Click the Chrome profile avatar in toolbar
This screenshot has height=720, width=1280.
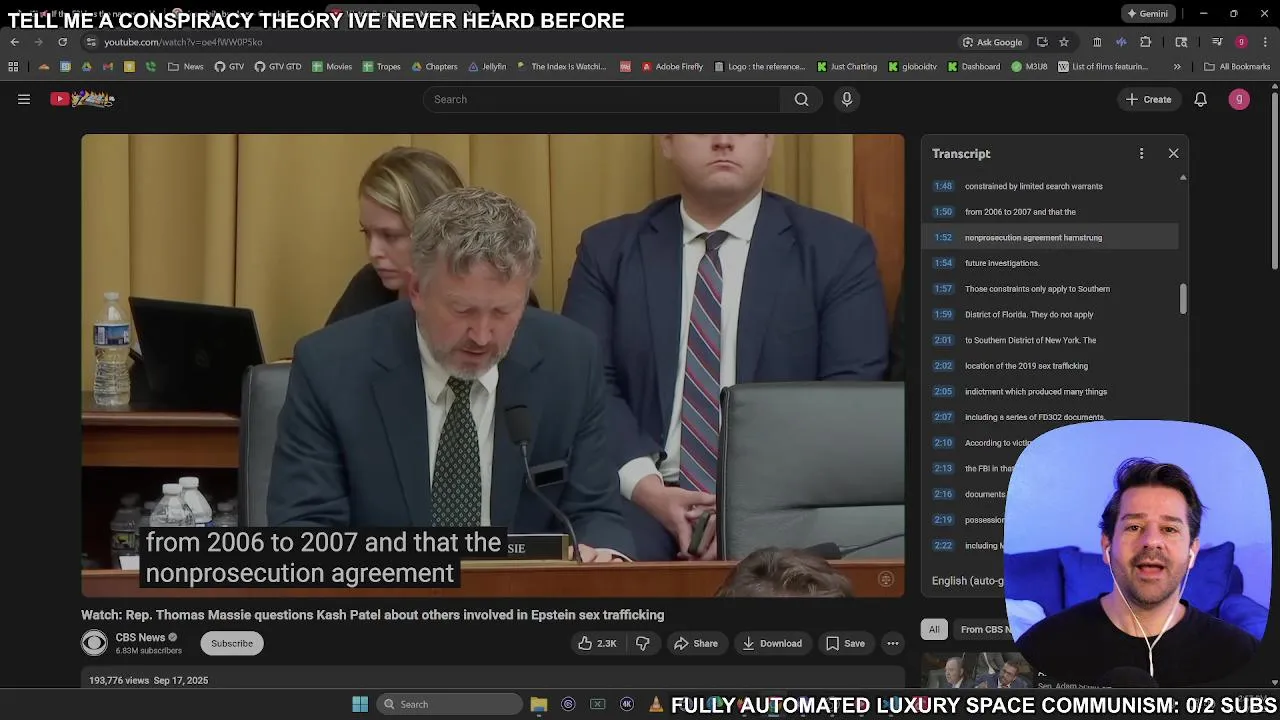(x=1241, y=42)
